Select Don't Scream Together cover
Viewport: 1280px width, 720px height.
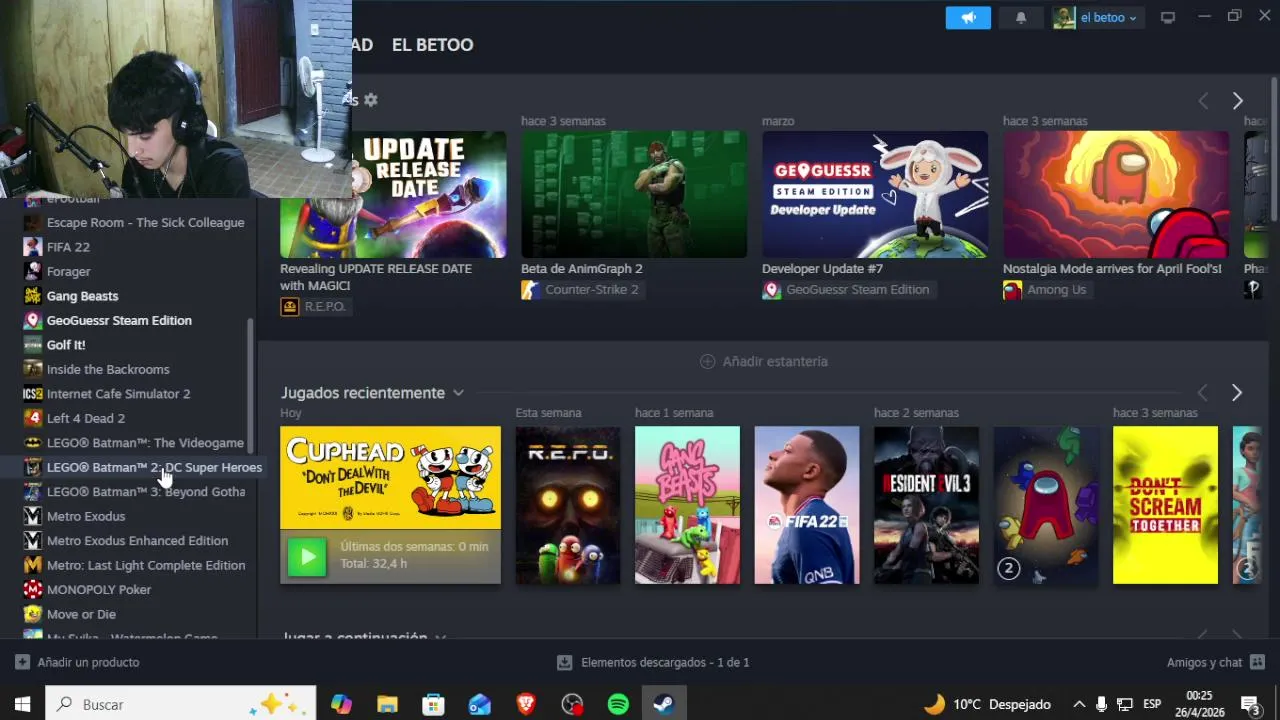1165,505
